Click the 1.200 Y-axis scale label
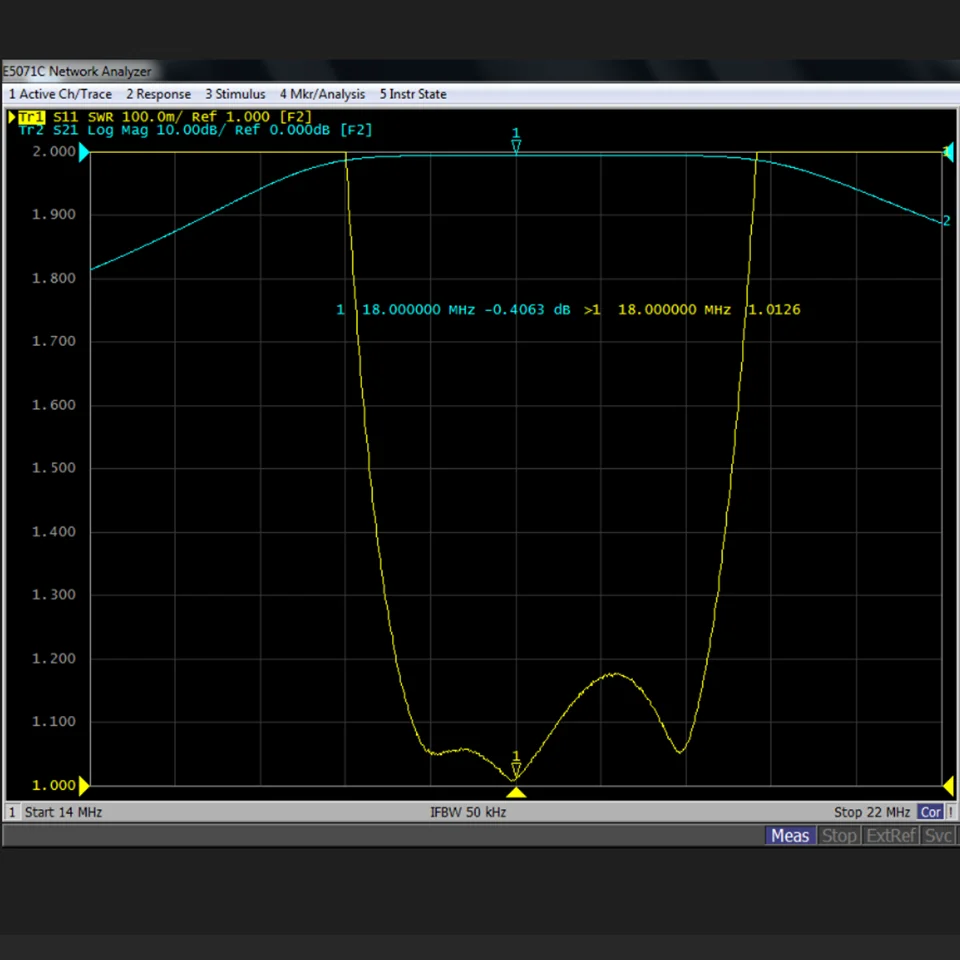 point(54,659)
